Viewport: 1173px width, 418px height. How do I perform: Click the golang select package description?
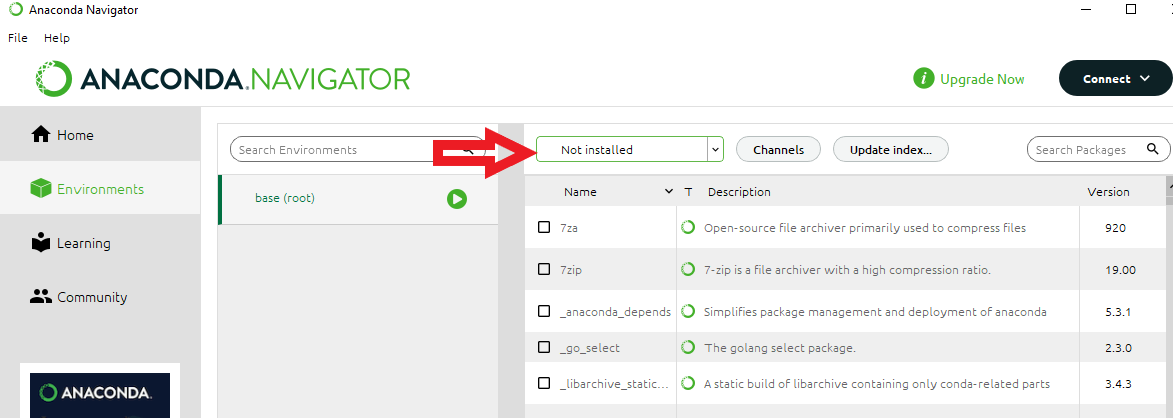780,348
